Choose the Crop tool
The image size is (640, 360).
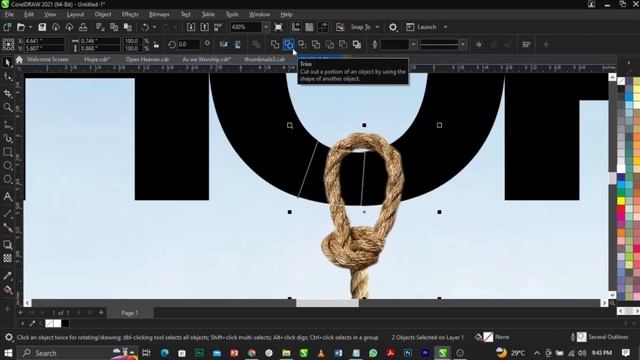click(x=7, y=93)
